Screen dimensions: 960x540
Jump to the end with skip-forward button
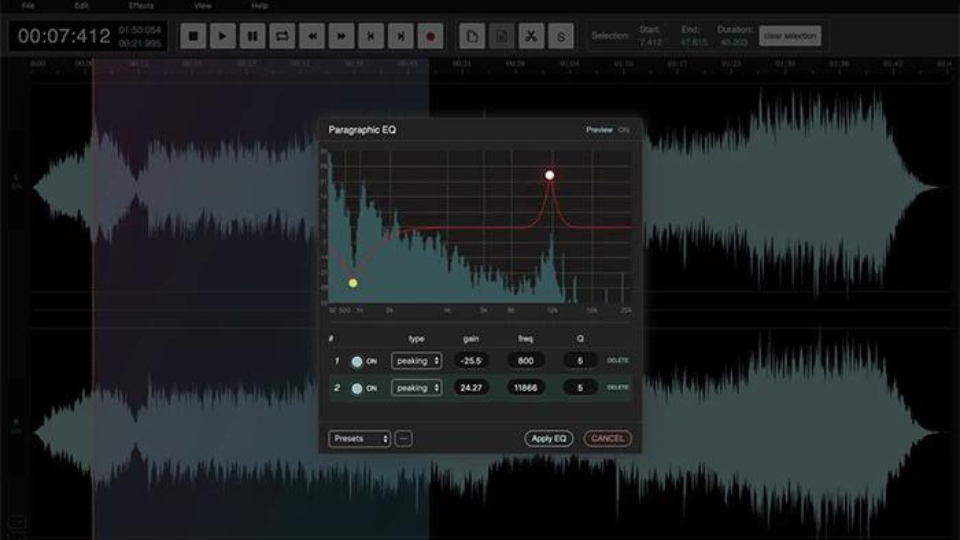(400, 36)
